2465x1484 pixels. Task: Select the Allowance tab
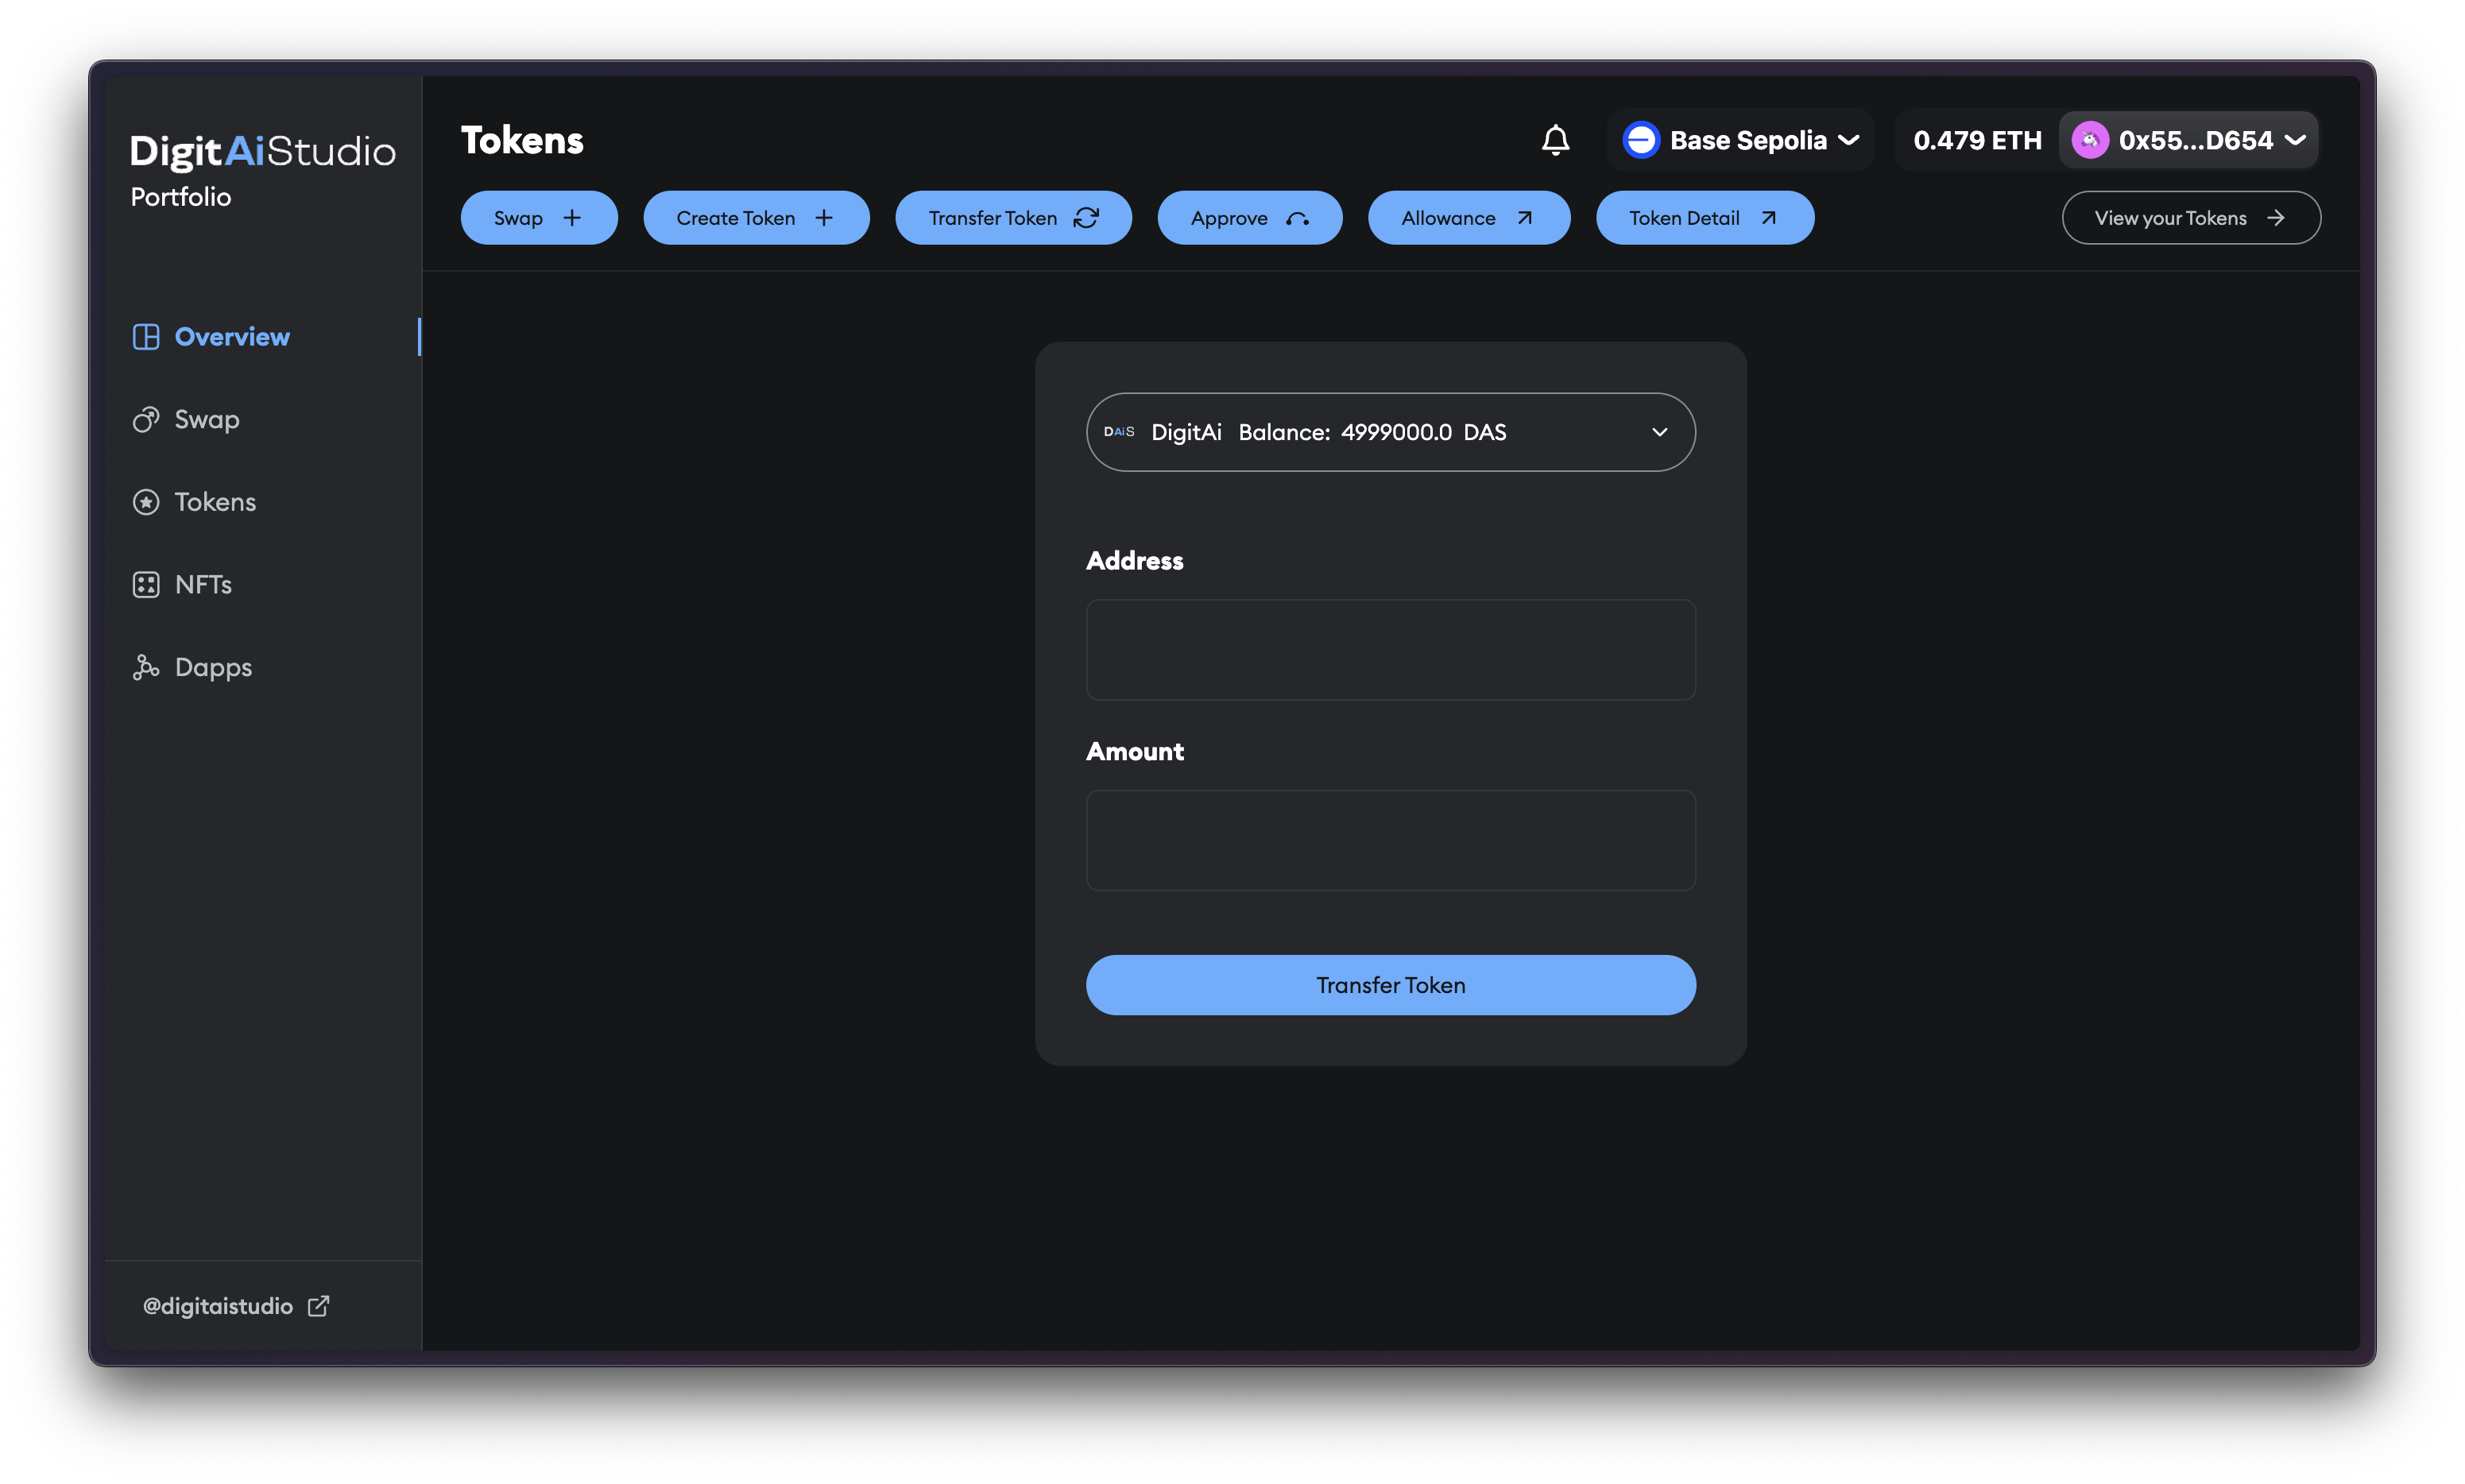(x=1468, y=218)
